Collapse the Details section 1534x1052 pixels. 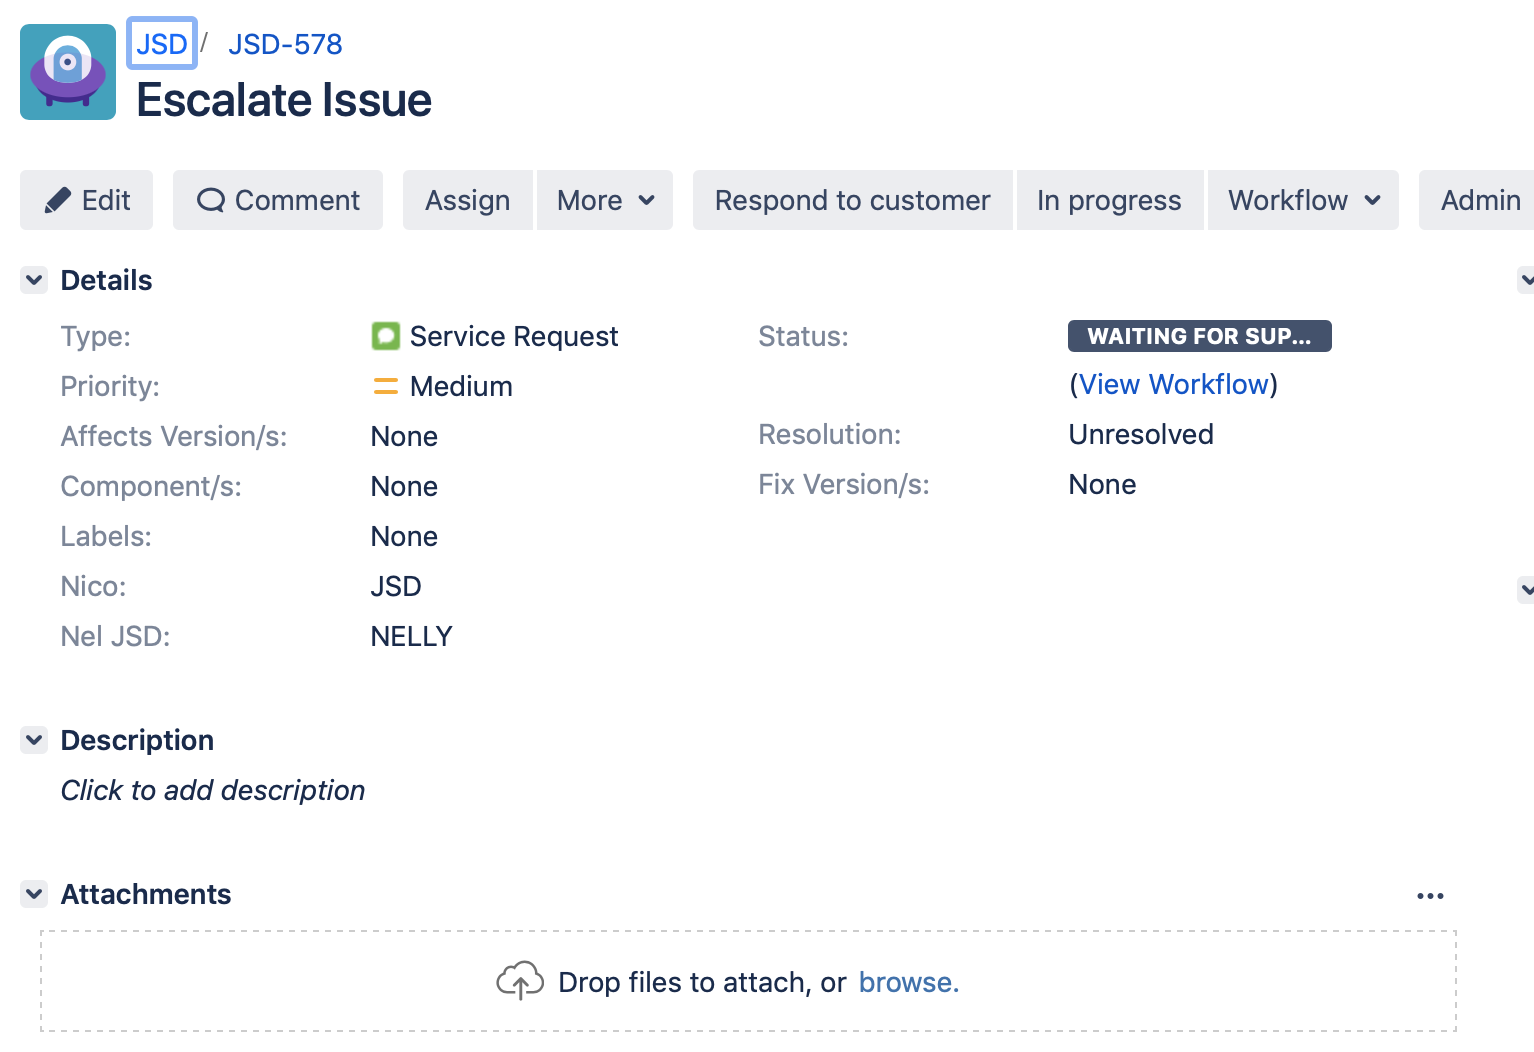[x=35, y=280]
